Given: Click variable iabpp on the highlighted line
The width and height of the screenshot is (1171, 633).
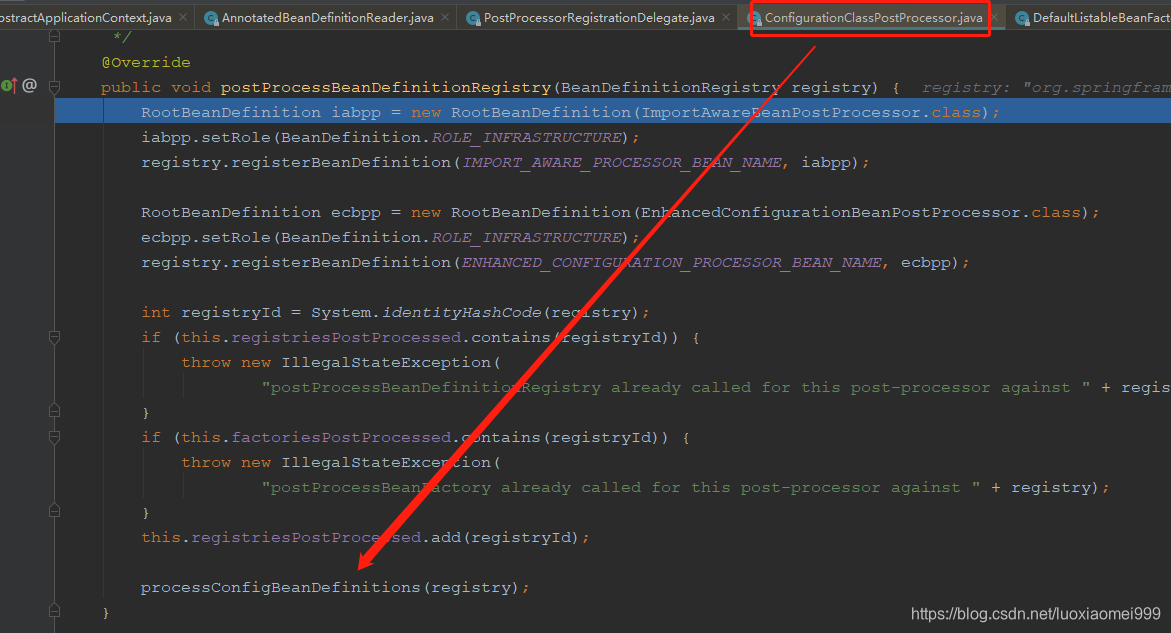Looking at the screenshot, I should tap(355, 113).
